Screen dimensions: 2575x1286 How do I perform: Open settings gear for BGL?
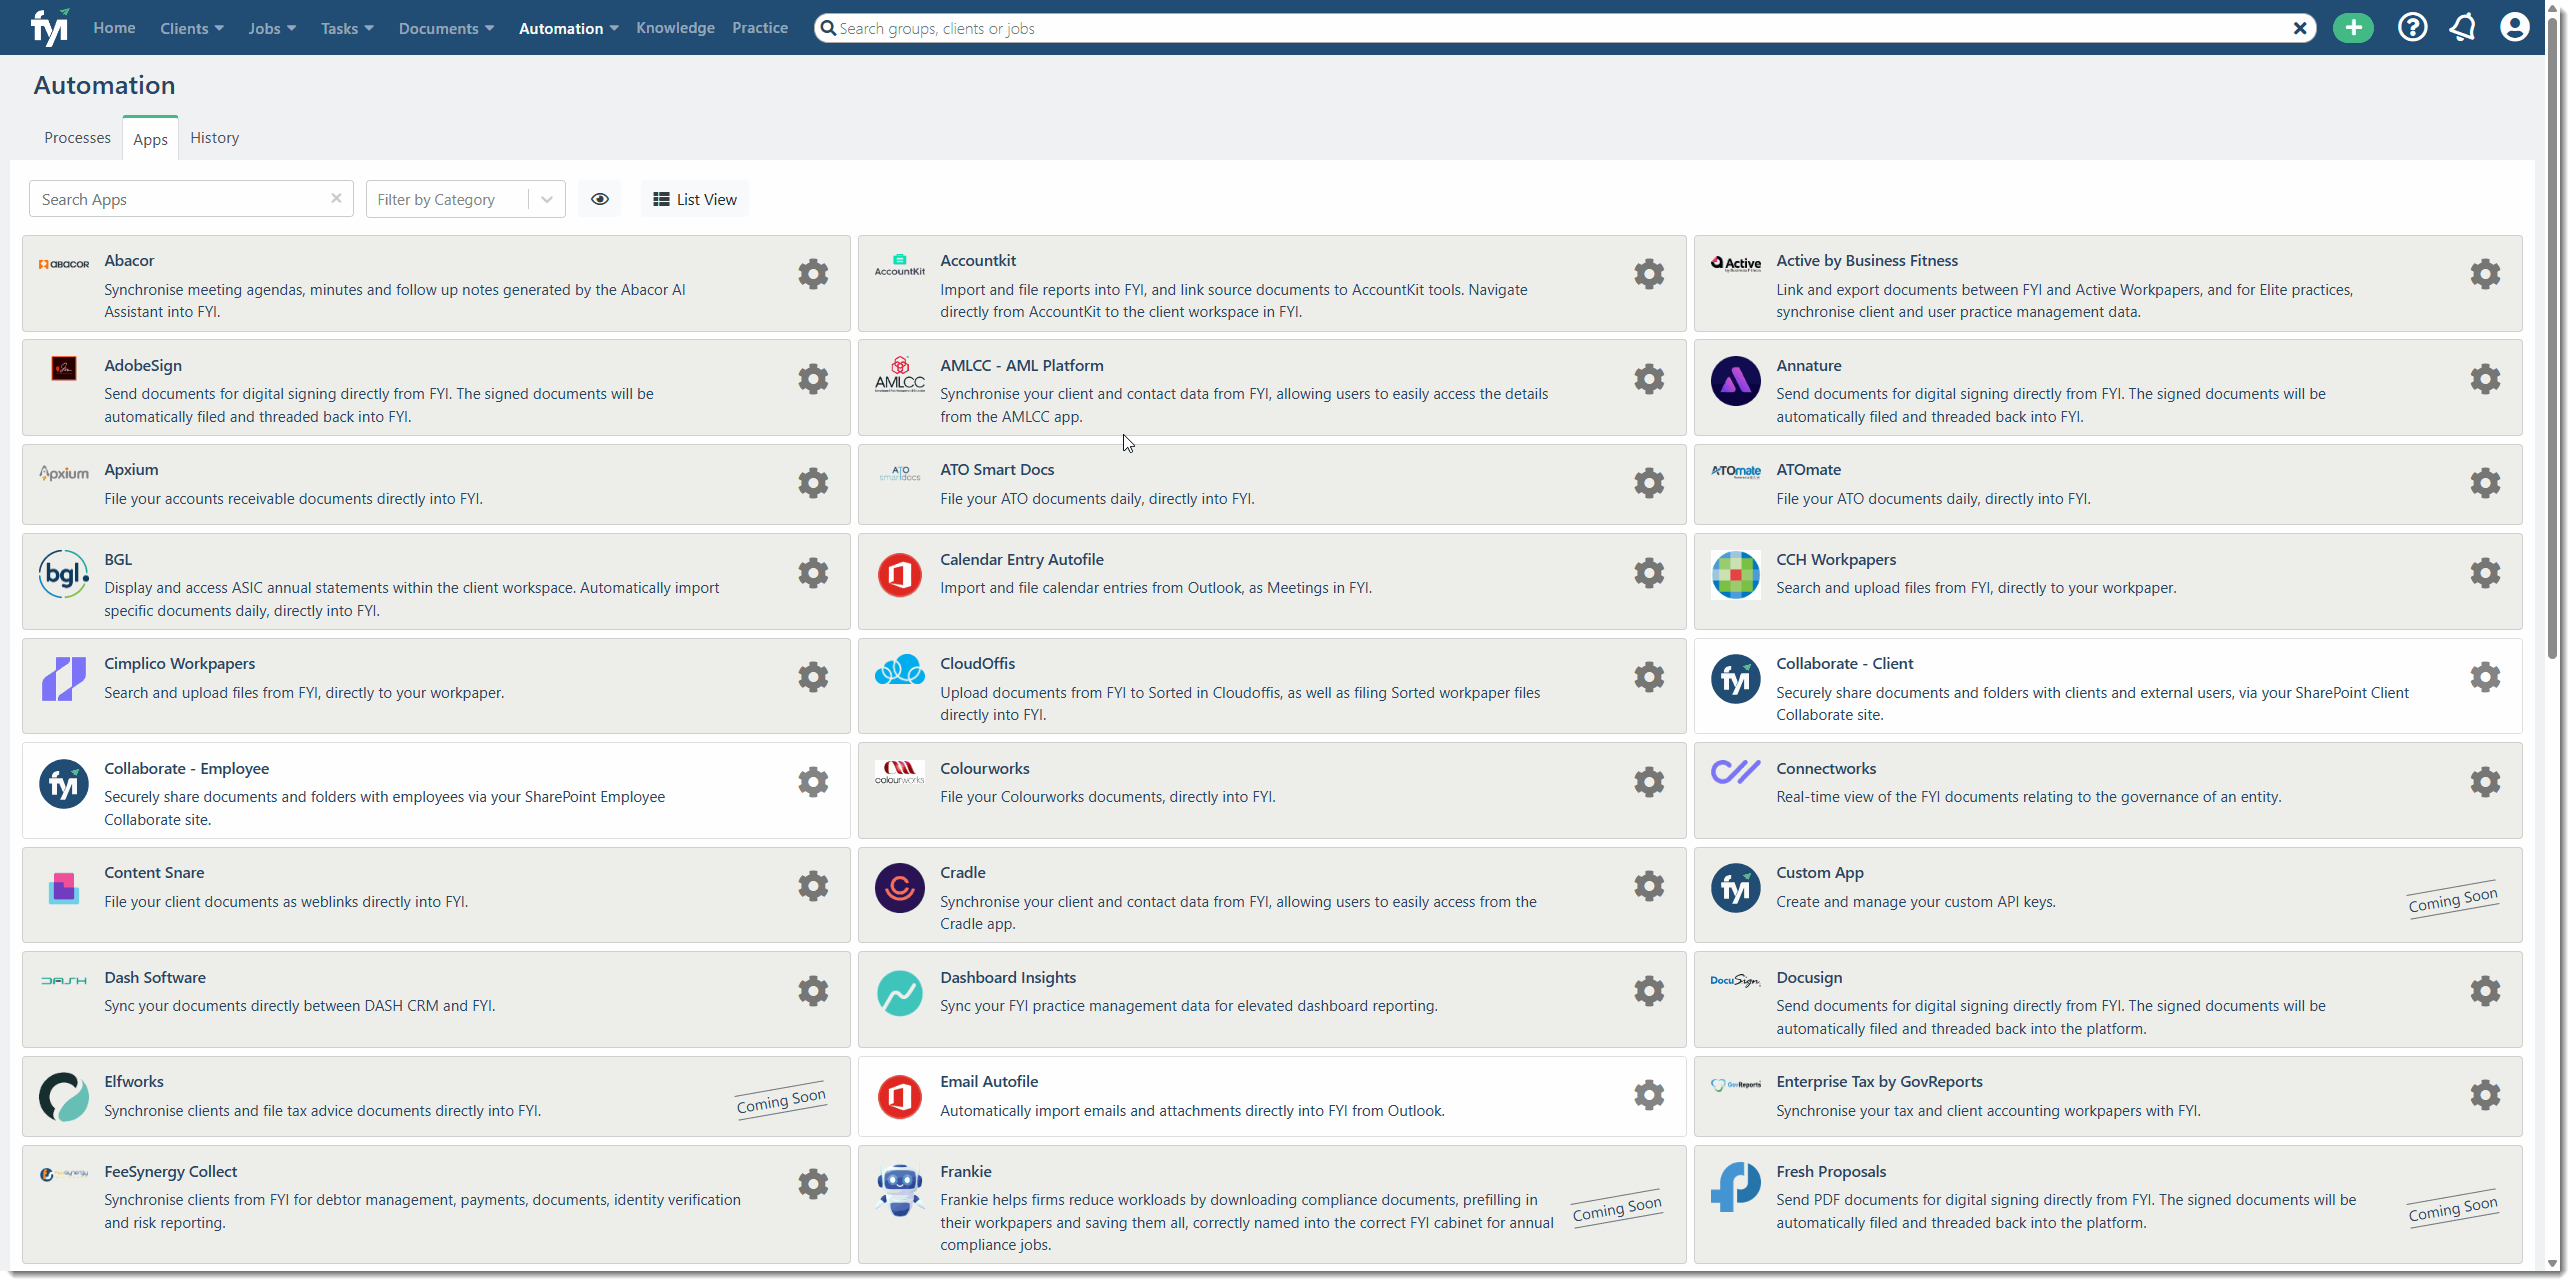(813, 573)
